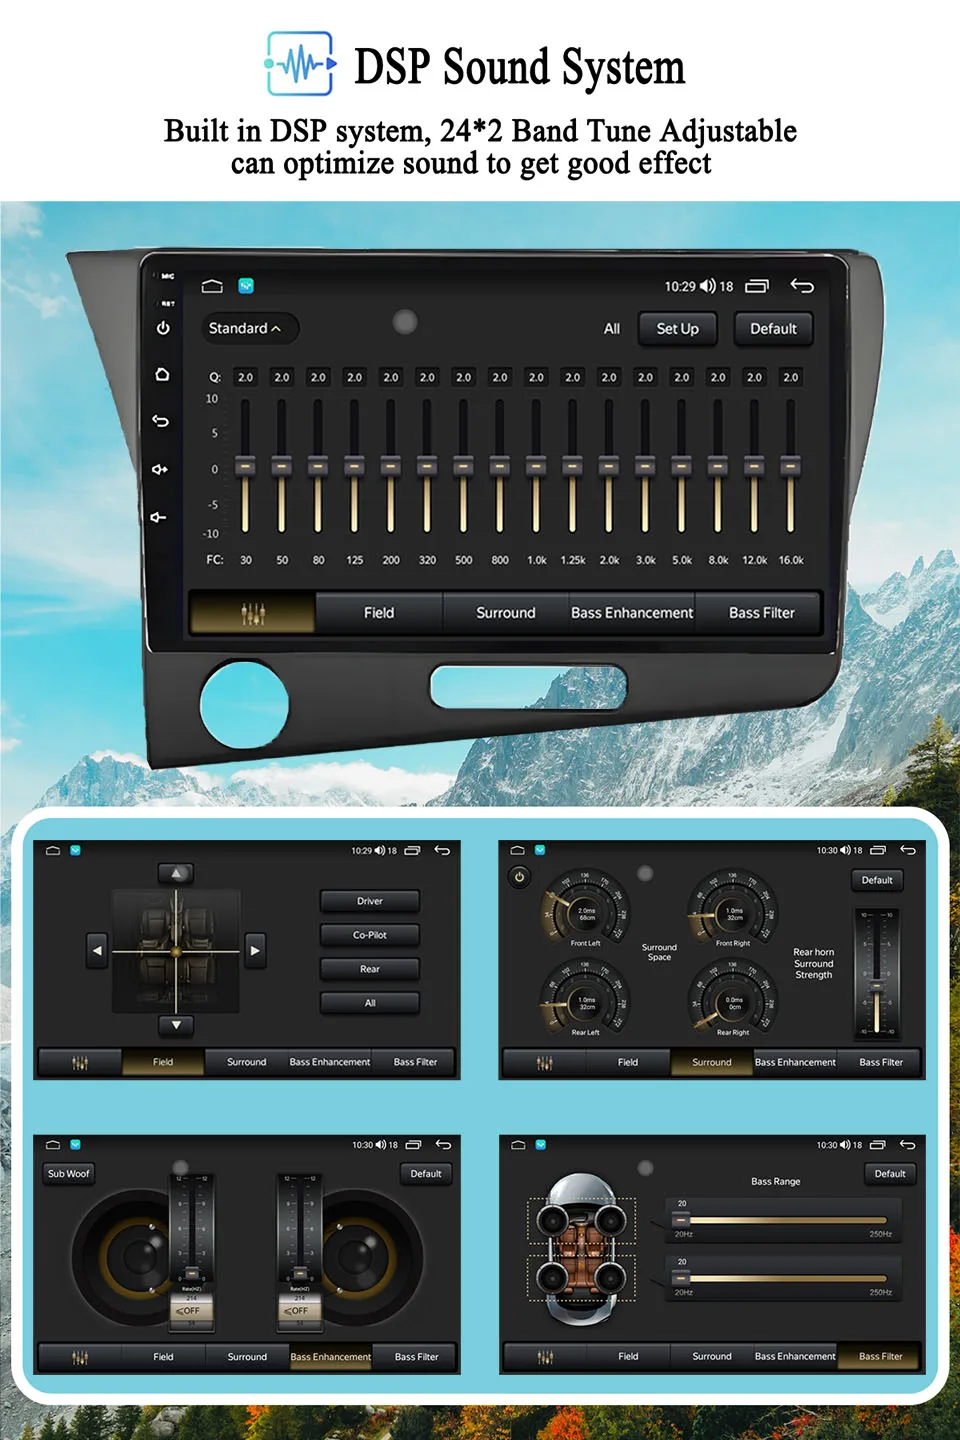Tap the up arrow on the Field screen
960x1440 pixels.
(x=176, y=873)
